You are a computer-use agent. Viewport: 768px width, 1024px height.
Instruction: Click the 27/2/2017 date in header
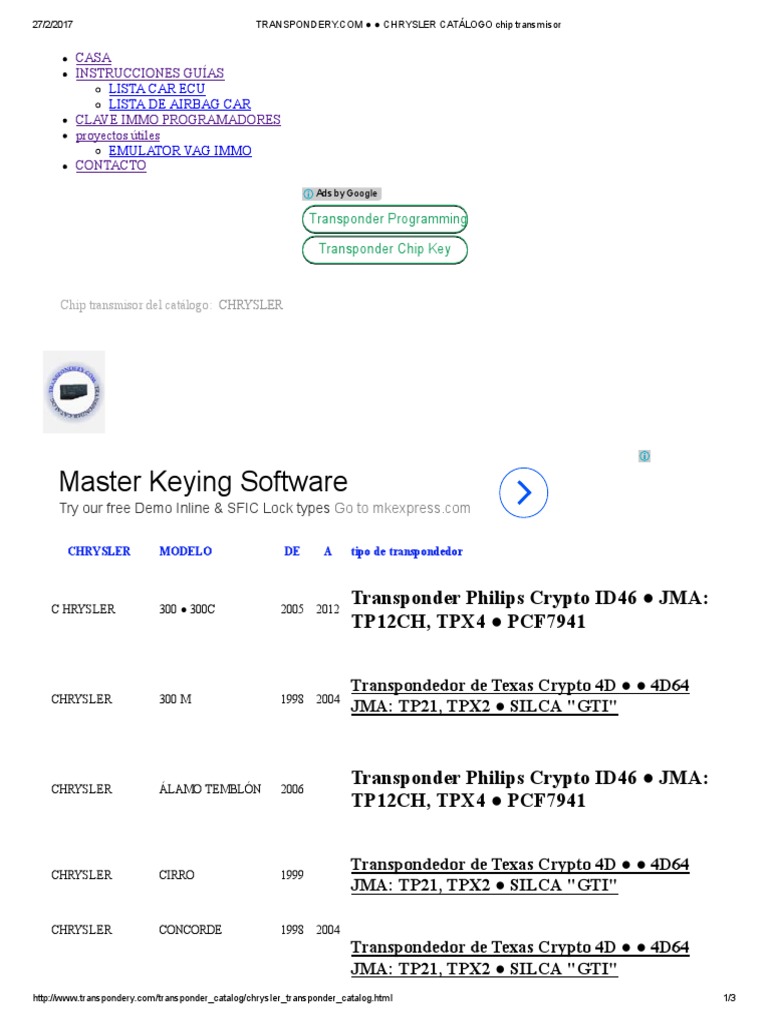point(52,24)
